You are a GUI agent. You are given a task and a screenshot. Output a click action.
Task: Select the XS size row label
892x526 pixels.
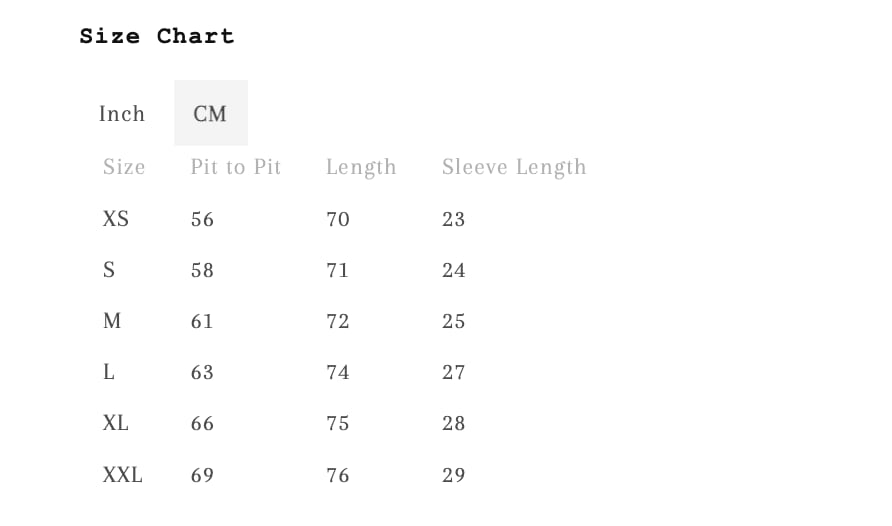pyautogui.click(x=115, y=219)
